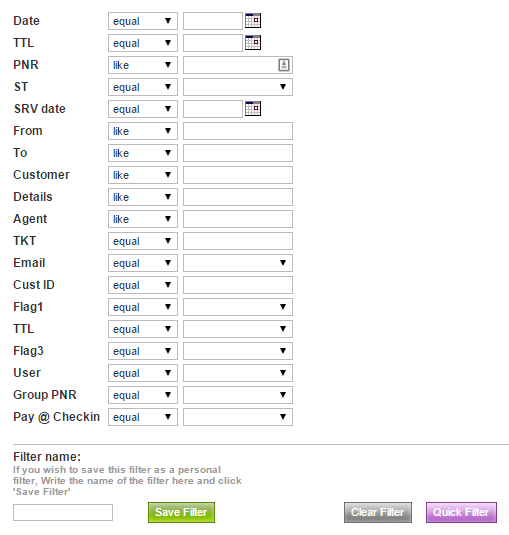Click the Quick Filter button
Image resolution: width=509 pixels, height=535 pixels.
pos(461,512)
